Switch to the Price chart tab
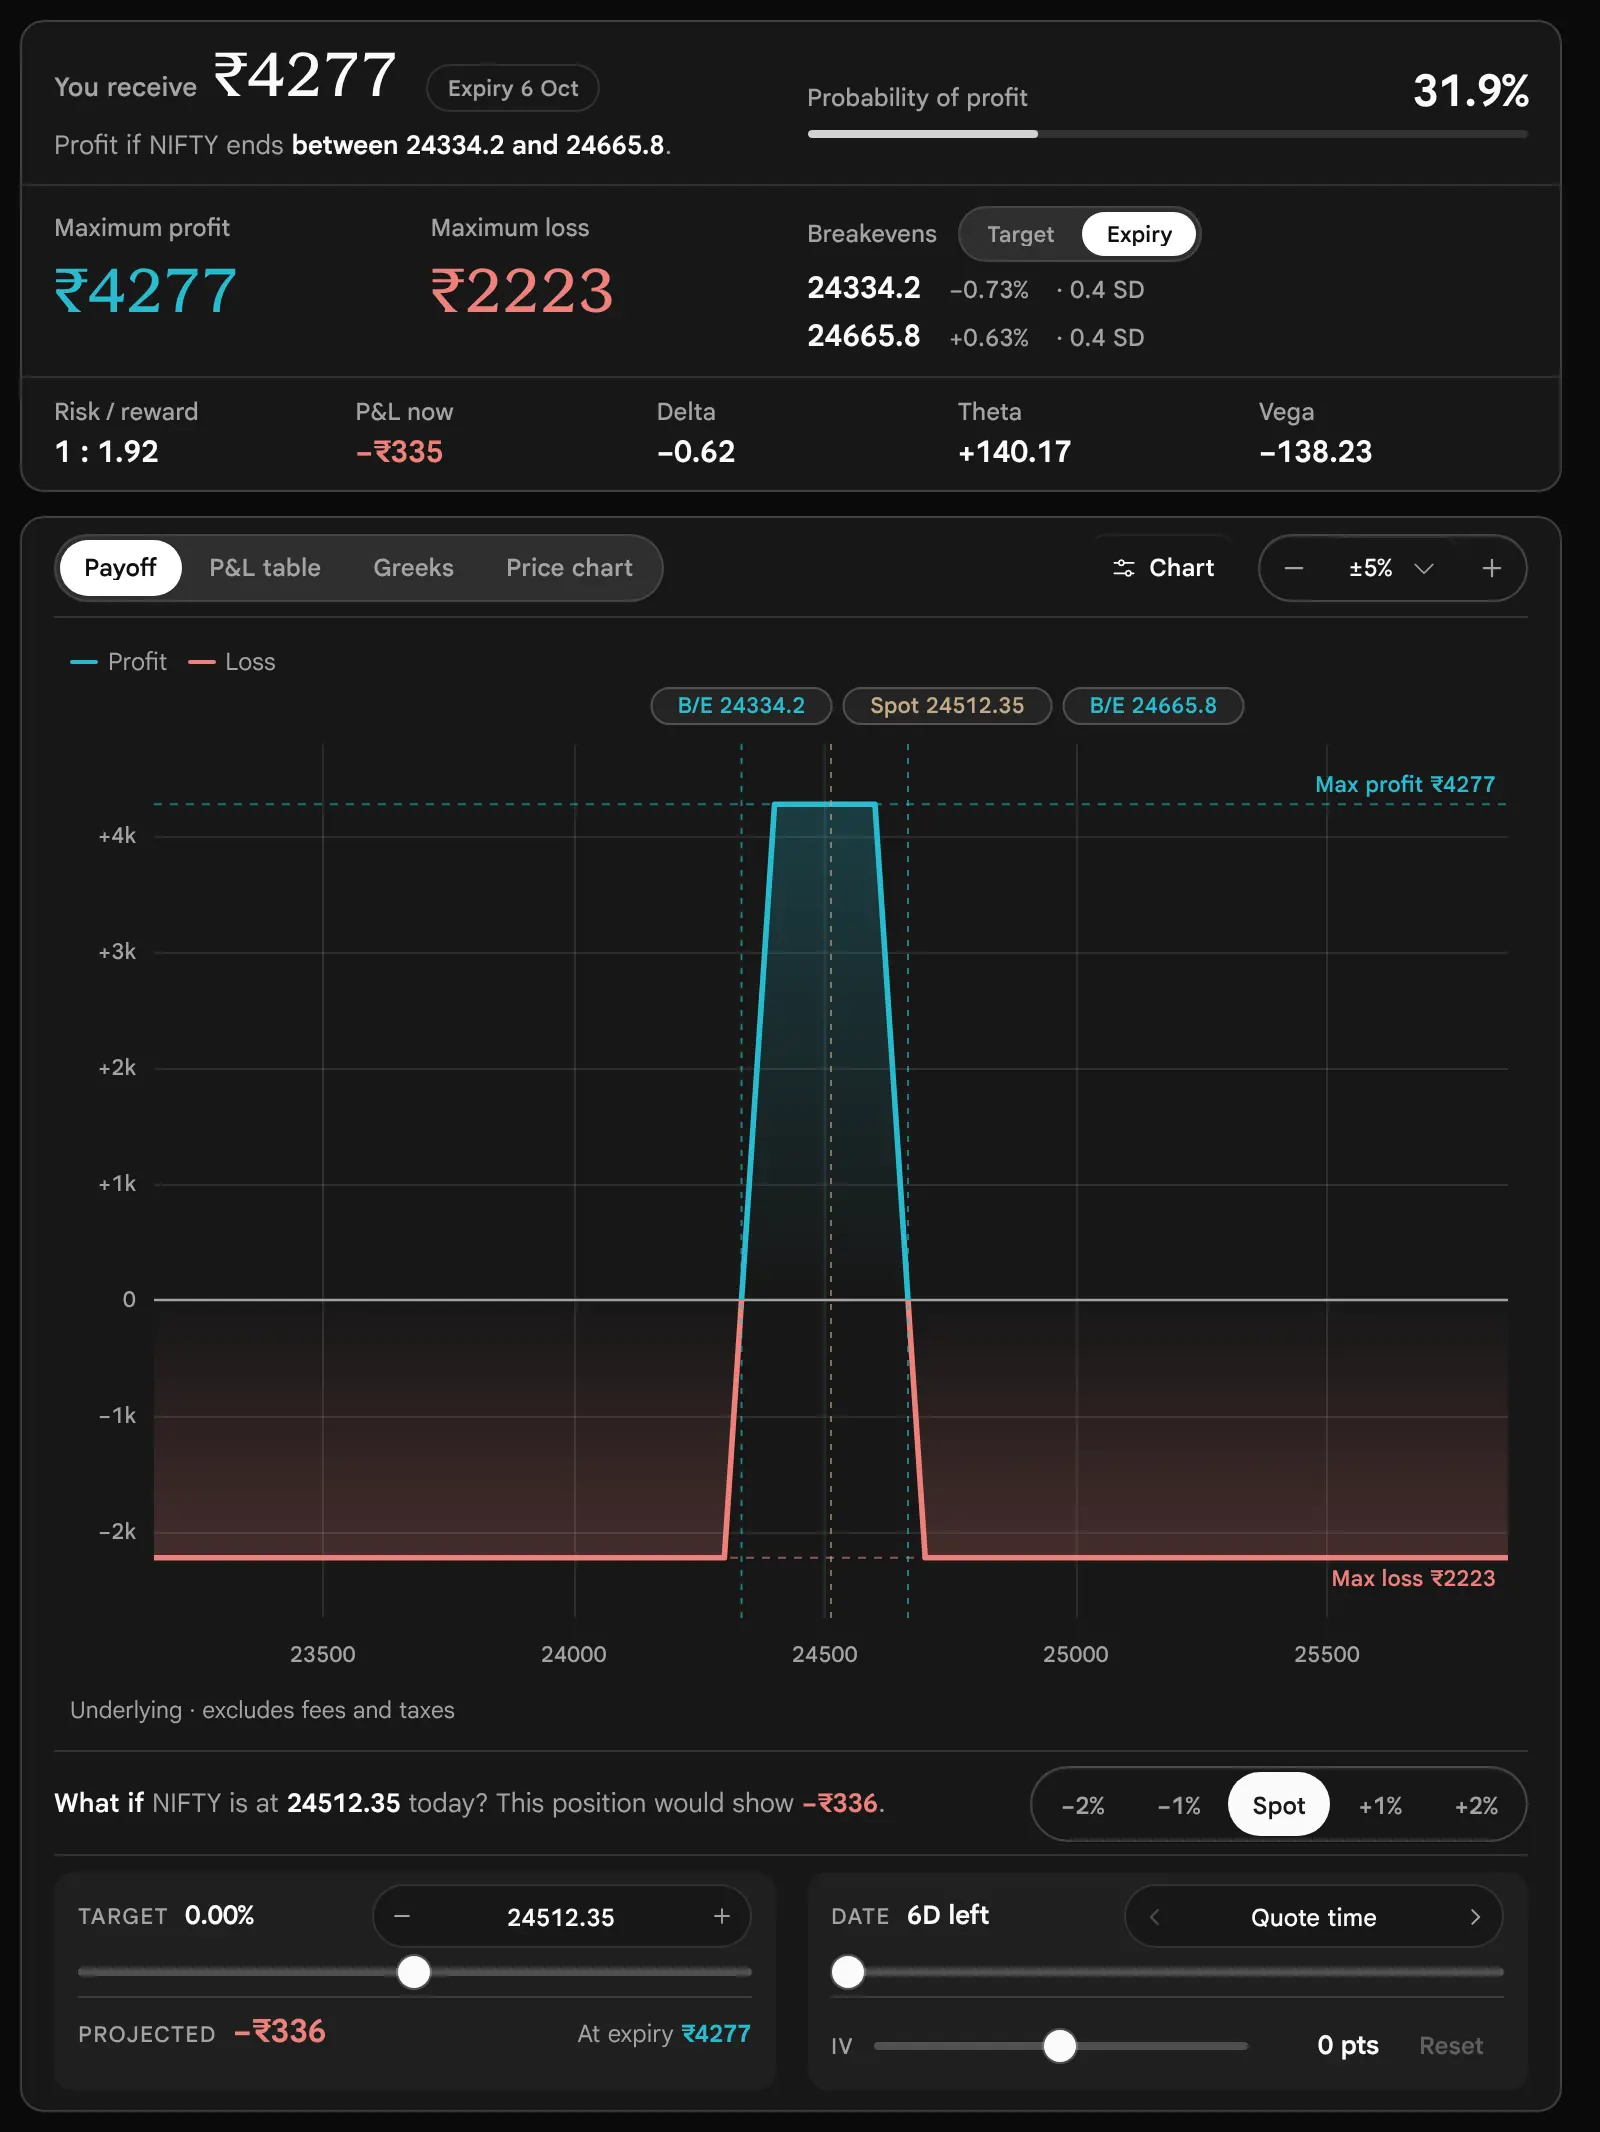This screenshot has height=2132, width=1600. (x=569, y=568)
